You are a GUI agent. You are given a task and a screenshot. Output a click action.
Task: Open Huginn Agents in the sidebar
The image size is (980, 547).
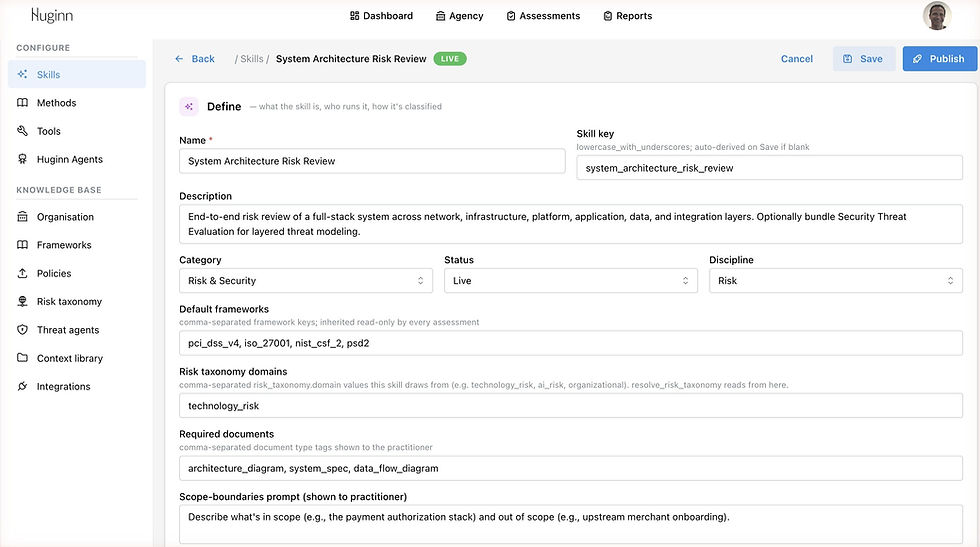pos(77,159)
